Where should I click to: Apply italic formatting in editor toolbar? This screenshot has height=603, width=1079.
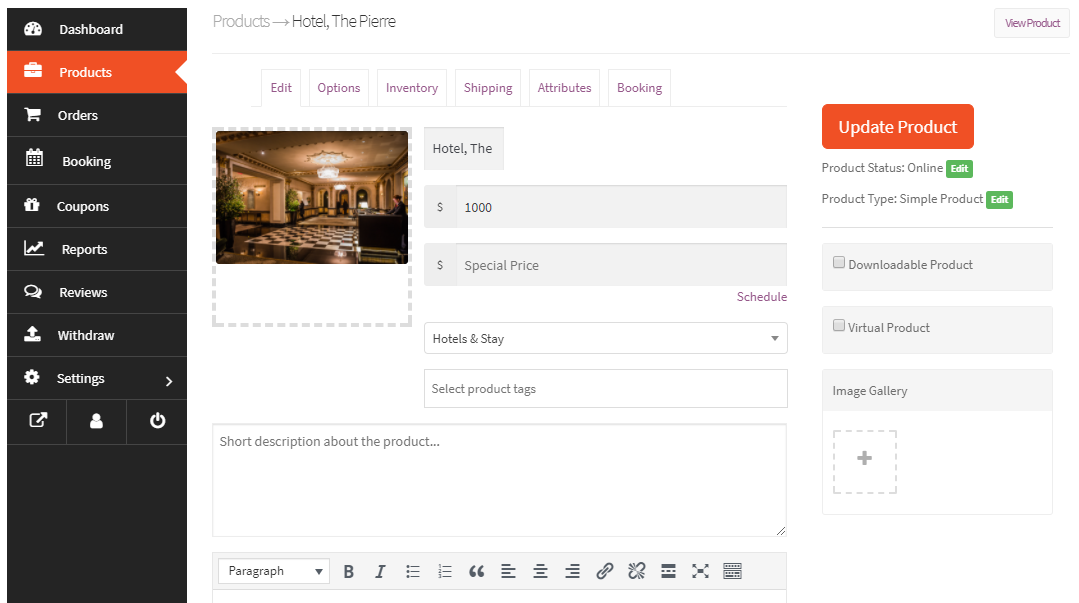380,571
